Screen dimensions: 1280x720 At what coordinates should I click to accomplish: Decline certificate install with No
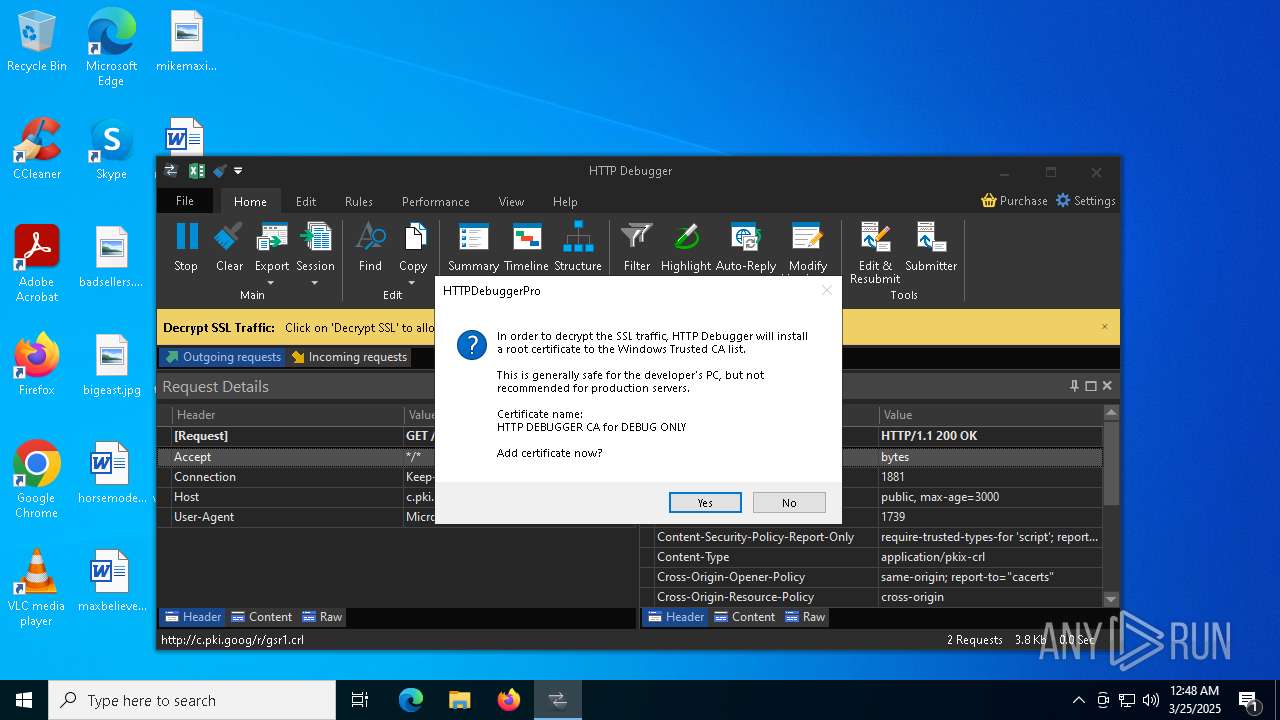coord(789,502)
